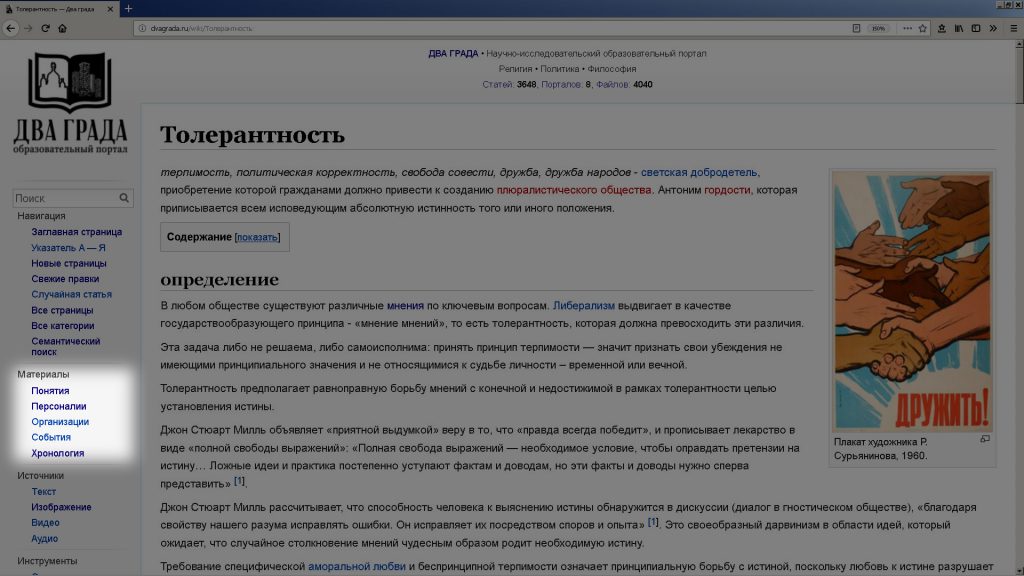The image size is (1024, 576).
Task: Open a new tab with plus button
Action: pos(128,8)
